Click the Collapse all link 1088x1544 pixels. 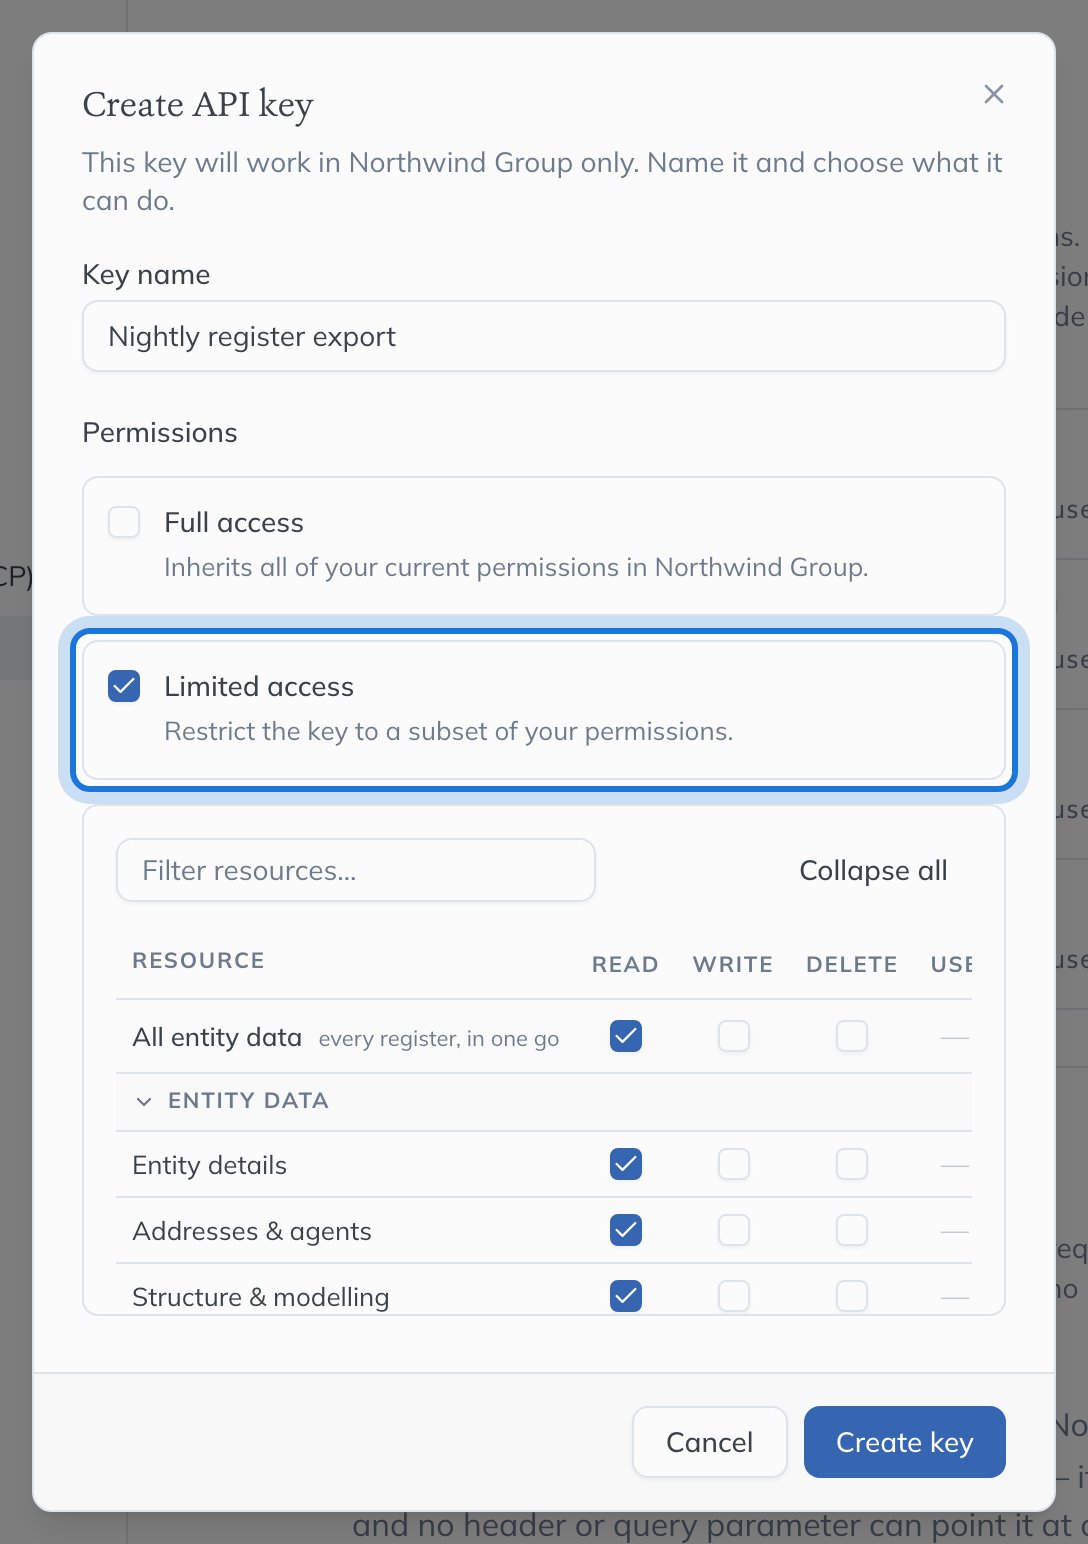tap(873, 870)
